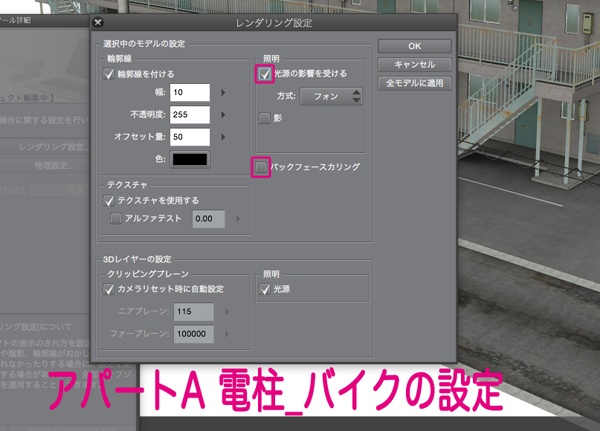Expand the ニアプレーン value arrow

(227, 312)
